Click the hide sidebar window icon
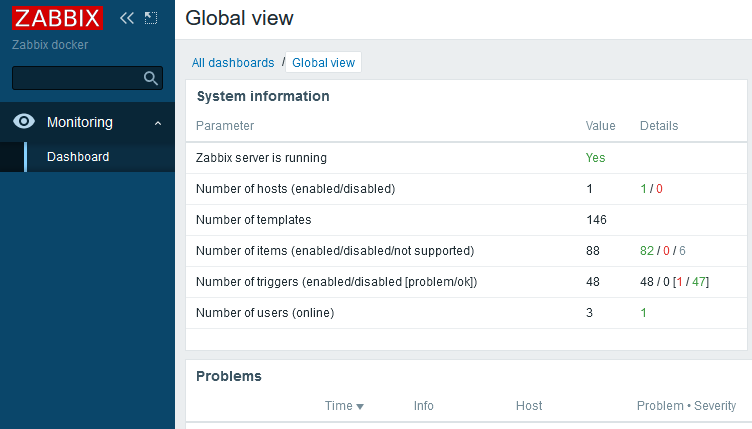The width and height of the screenshot is (752, 429). [151, 18]
